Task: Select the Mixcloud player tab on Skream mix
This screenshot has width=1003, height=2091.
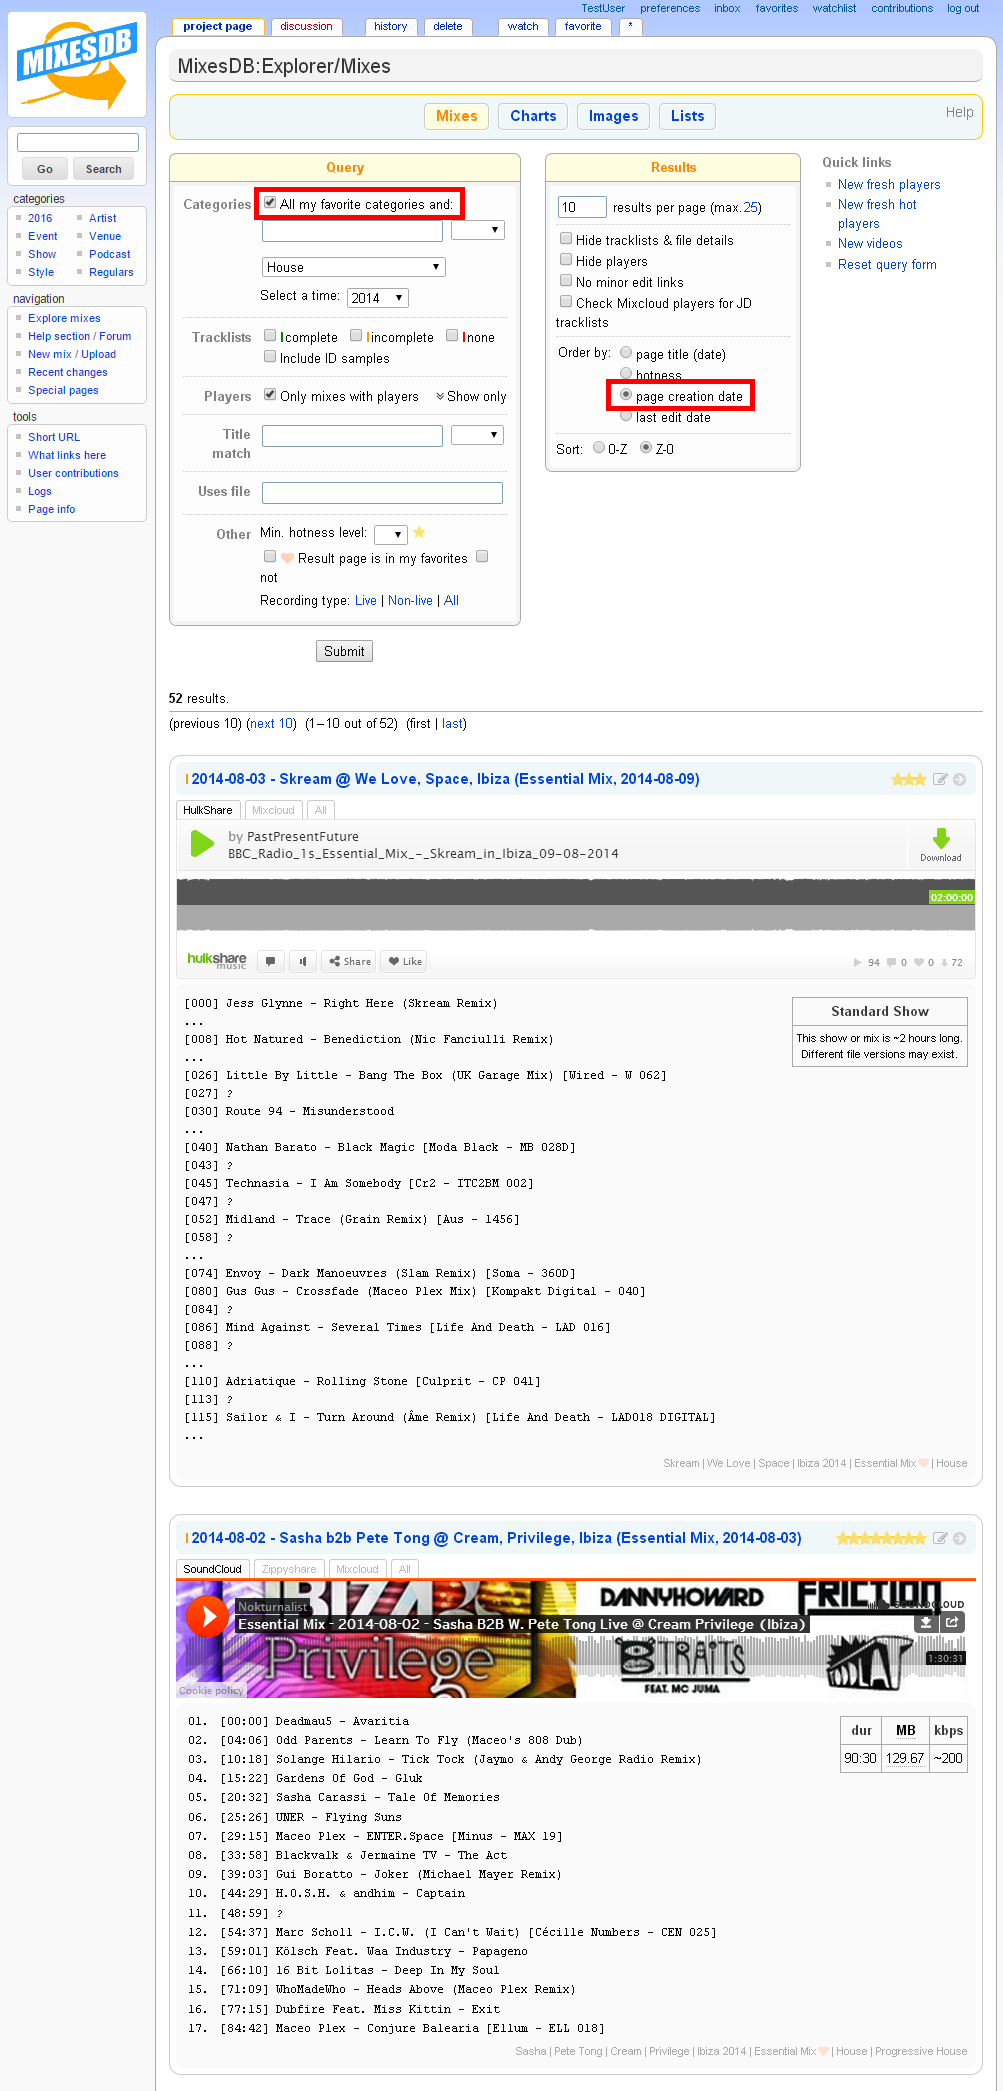Action: 273,810
